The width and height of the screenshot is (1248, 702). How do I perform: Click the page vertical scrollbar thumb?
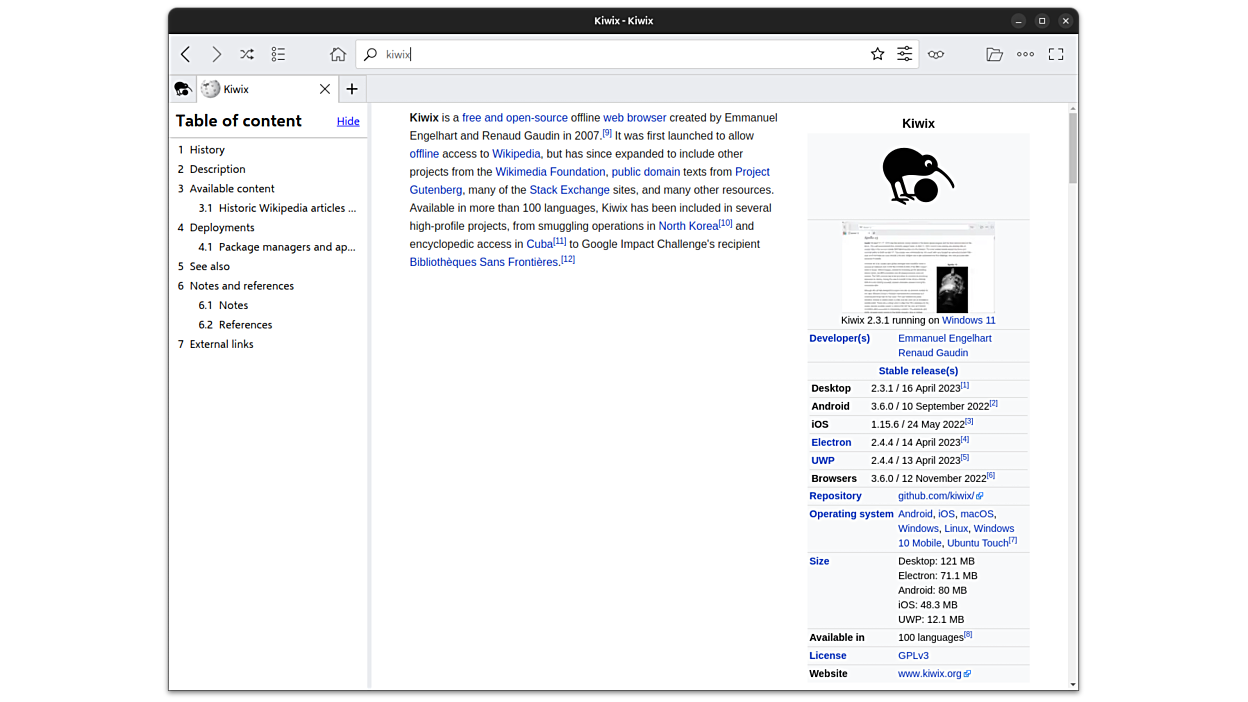[x=1073, y=147]
